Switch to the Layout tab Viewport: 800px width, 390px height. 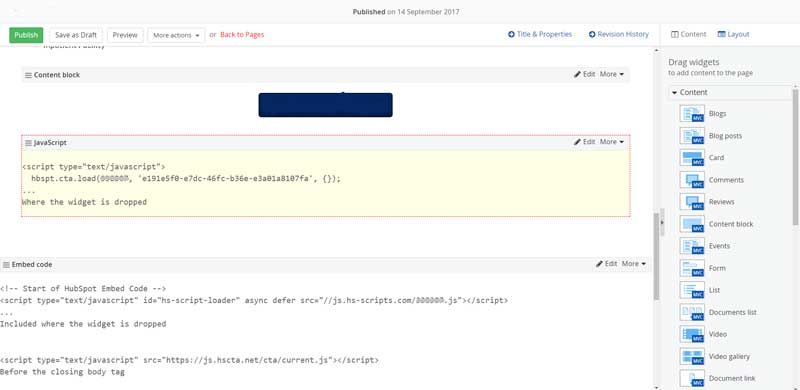coord(733,34)
